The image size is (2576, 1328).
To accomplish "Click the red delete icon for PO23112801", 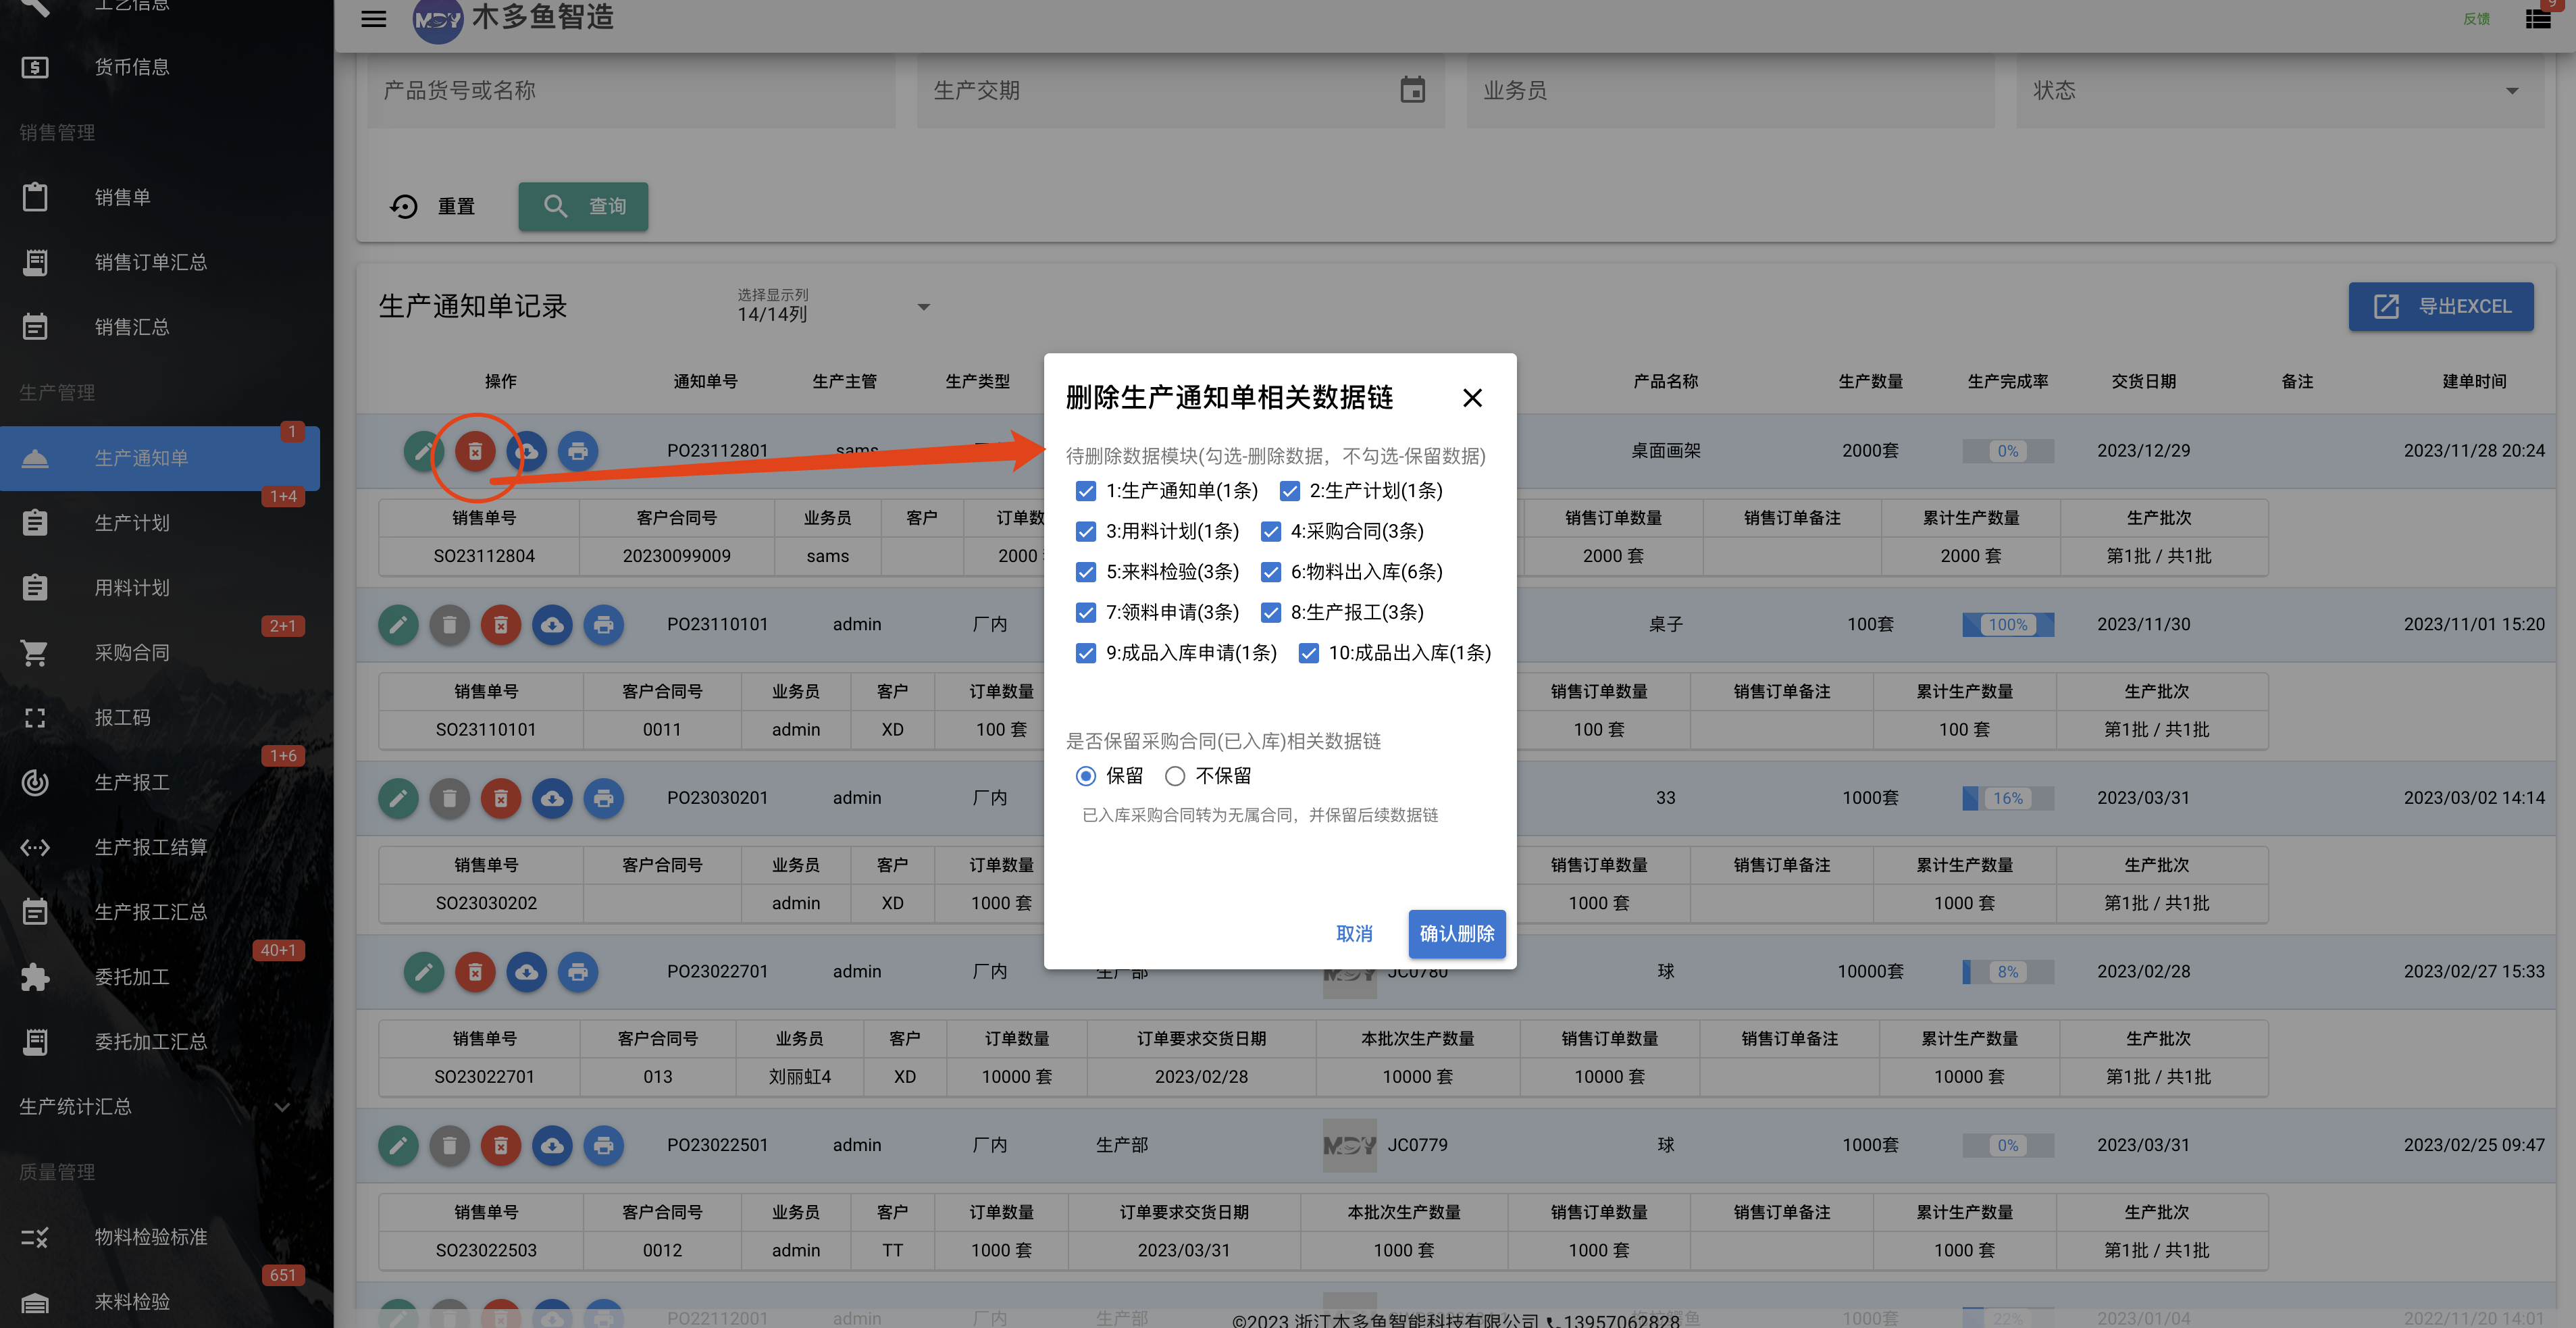I will pyautogui.click(x=475, y=451).
